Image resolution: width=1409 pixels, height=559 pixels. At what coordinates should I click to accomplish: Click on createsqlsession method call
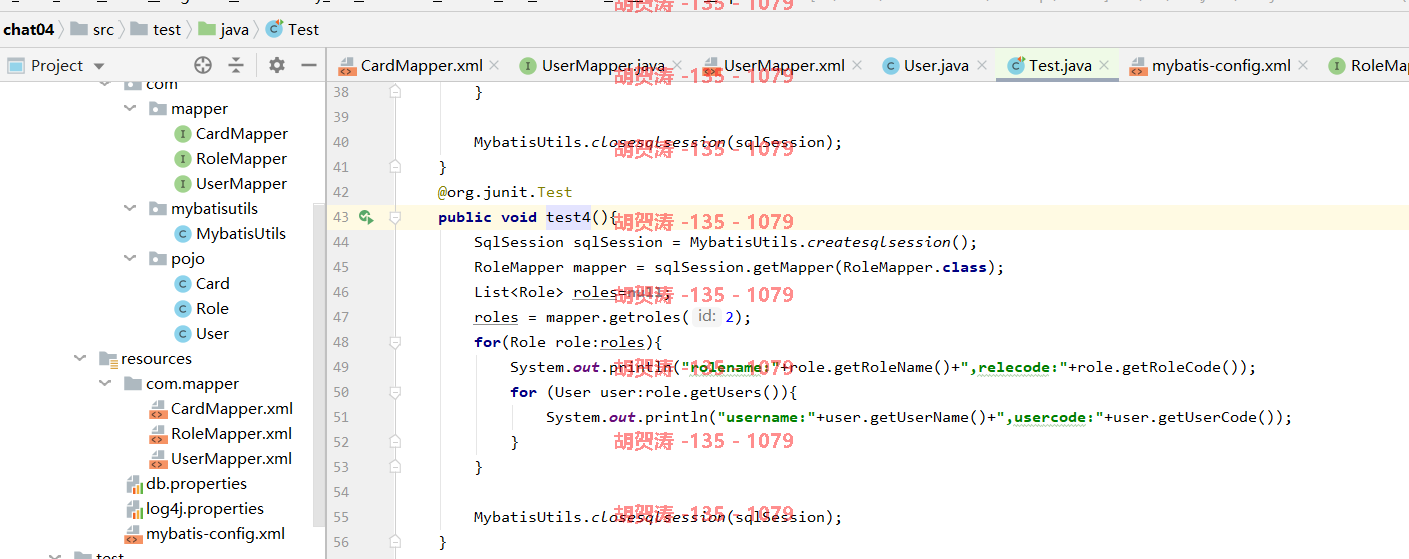pos(877,242)
